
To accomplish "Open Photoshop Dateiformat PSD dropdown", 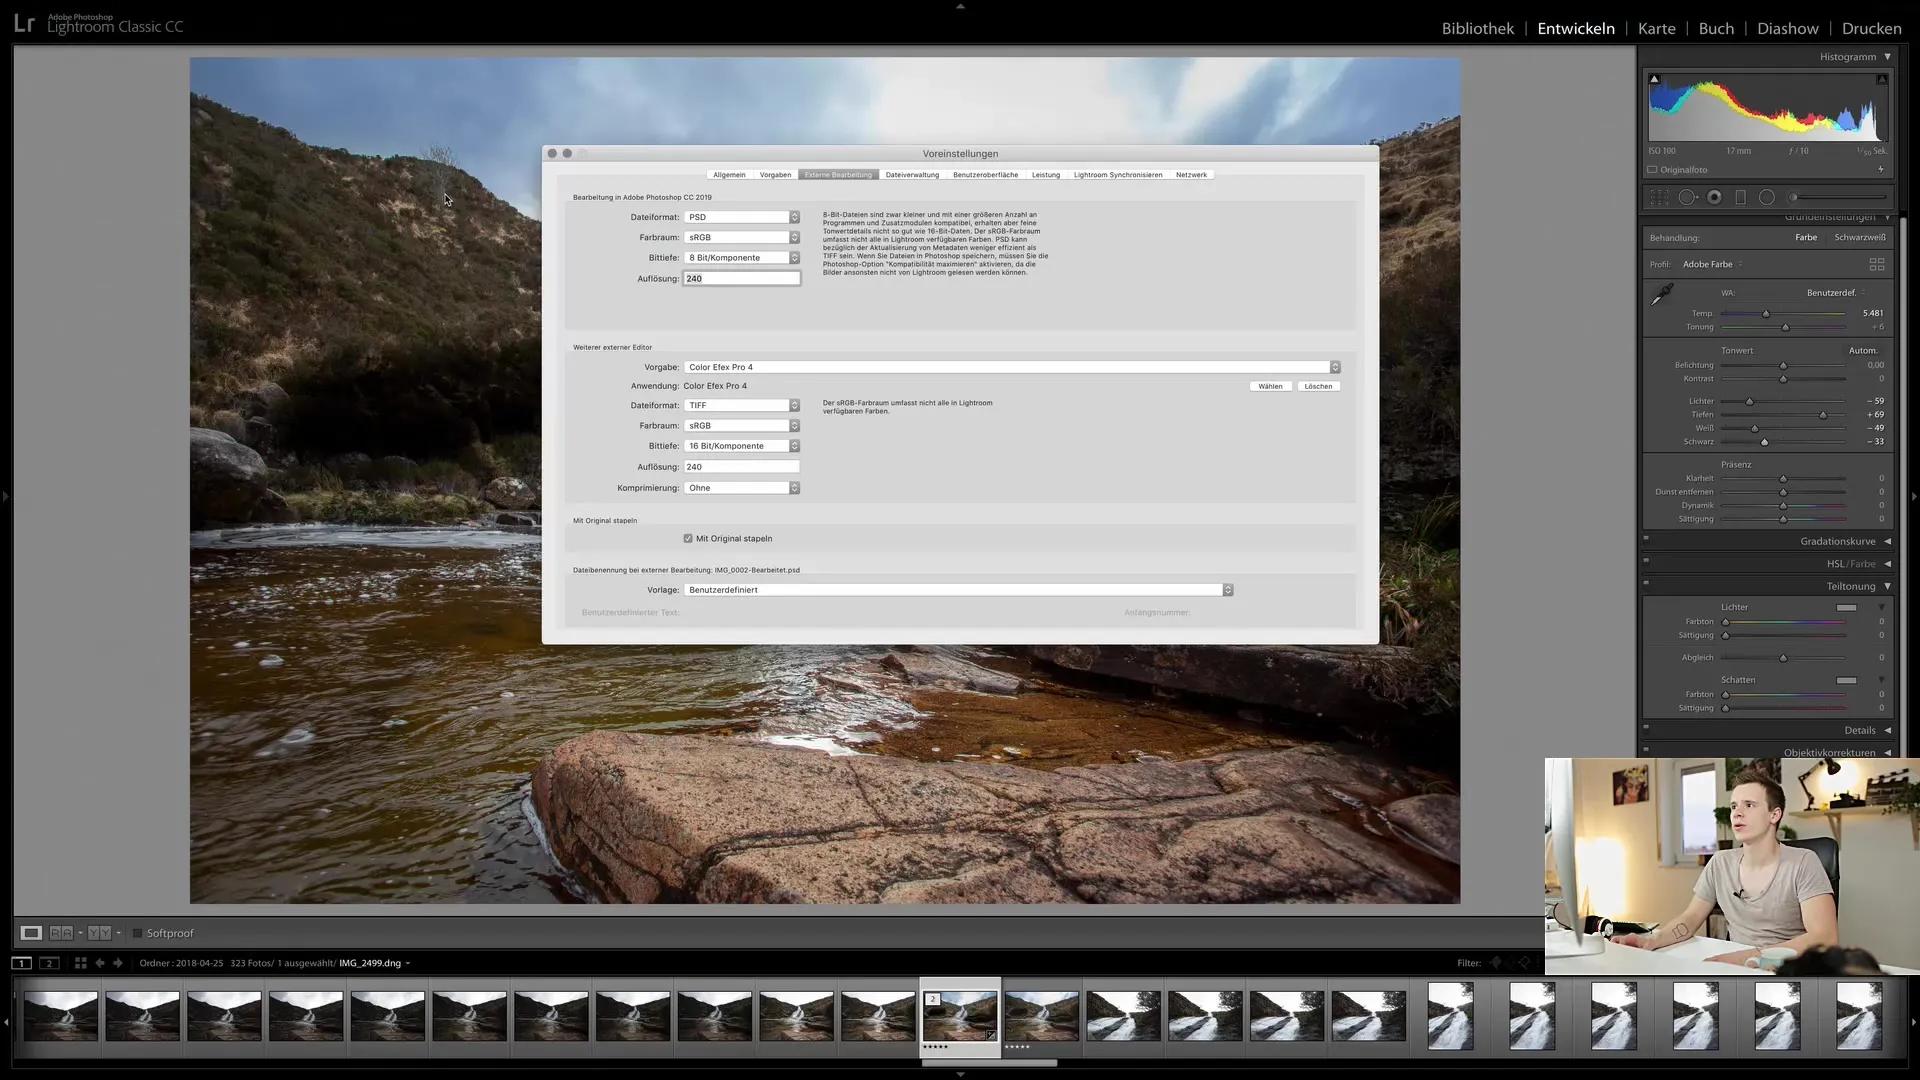I will click(742, 217).
